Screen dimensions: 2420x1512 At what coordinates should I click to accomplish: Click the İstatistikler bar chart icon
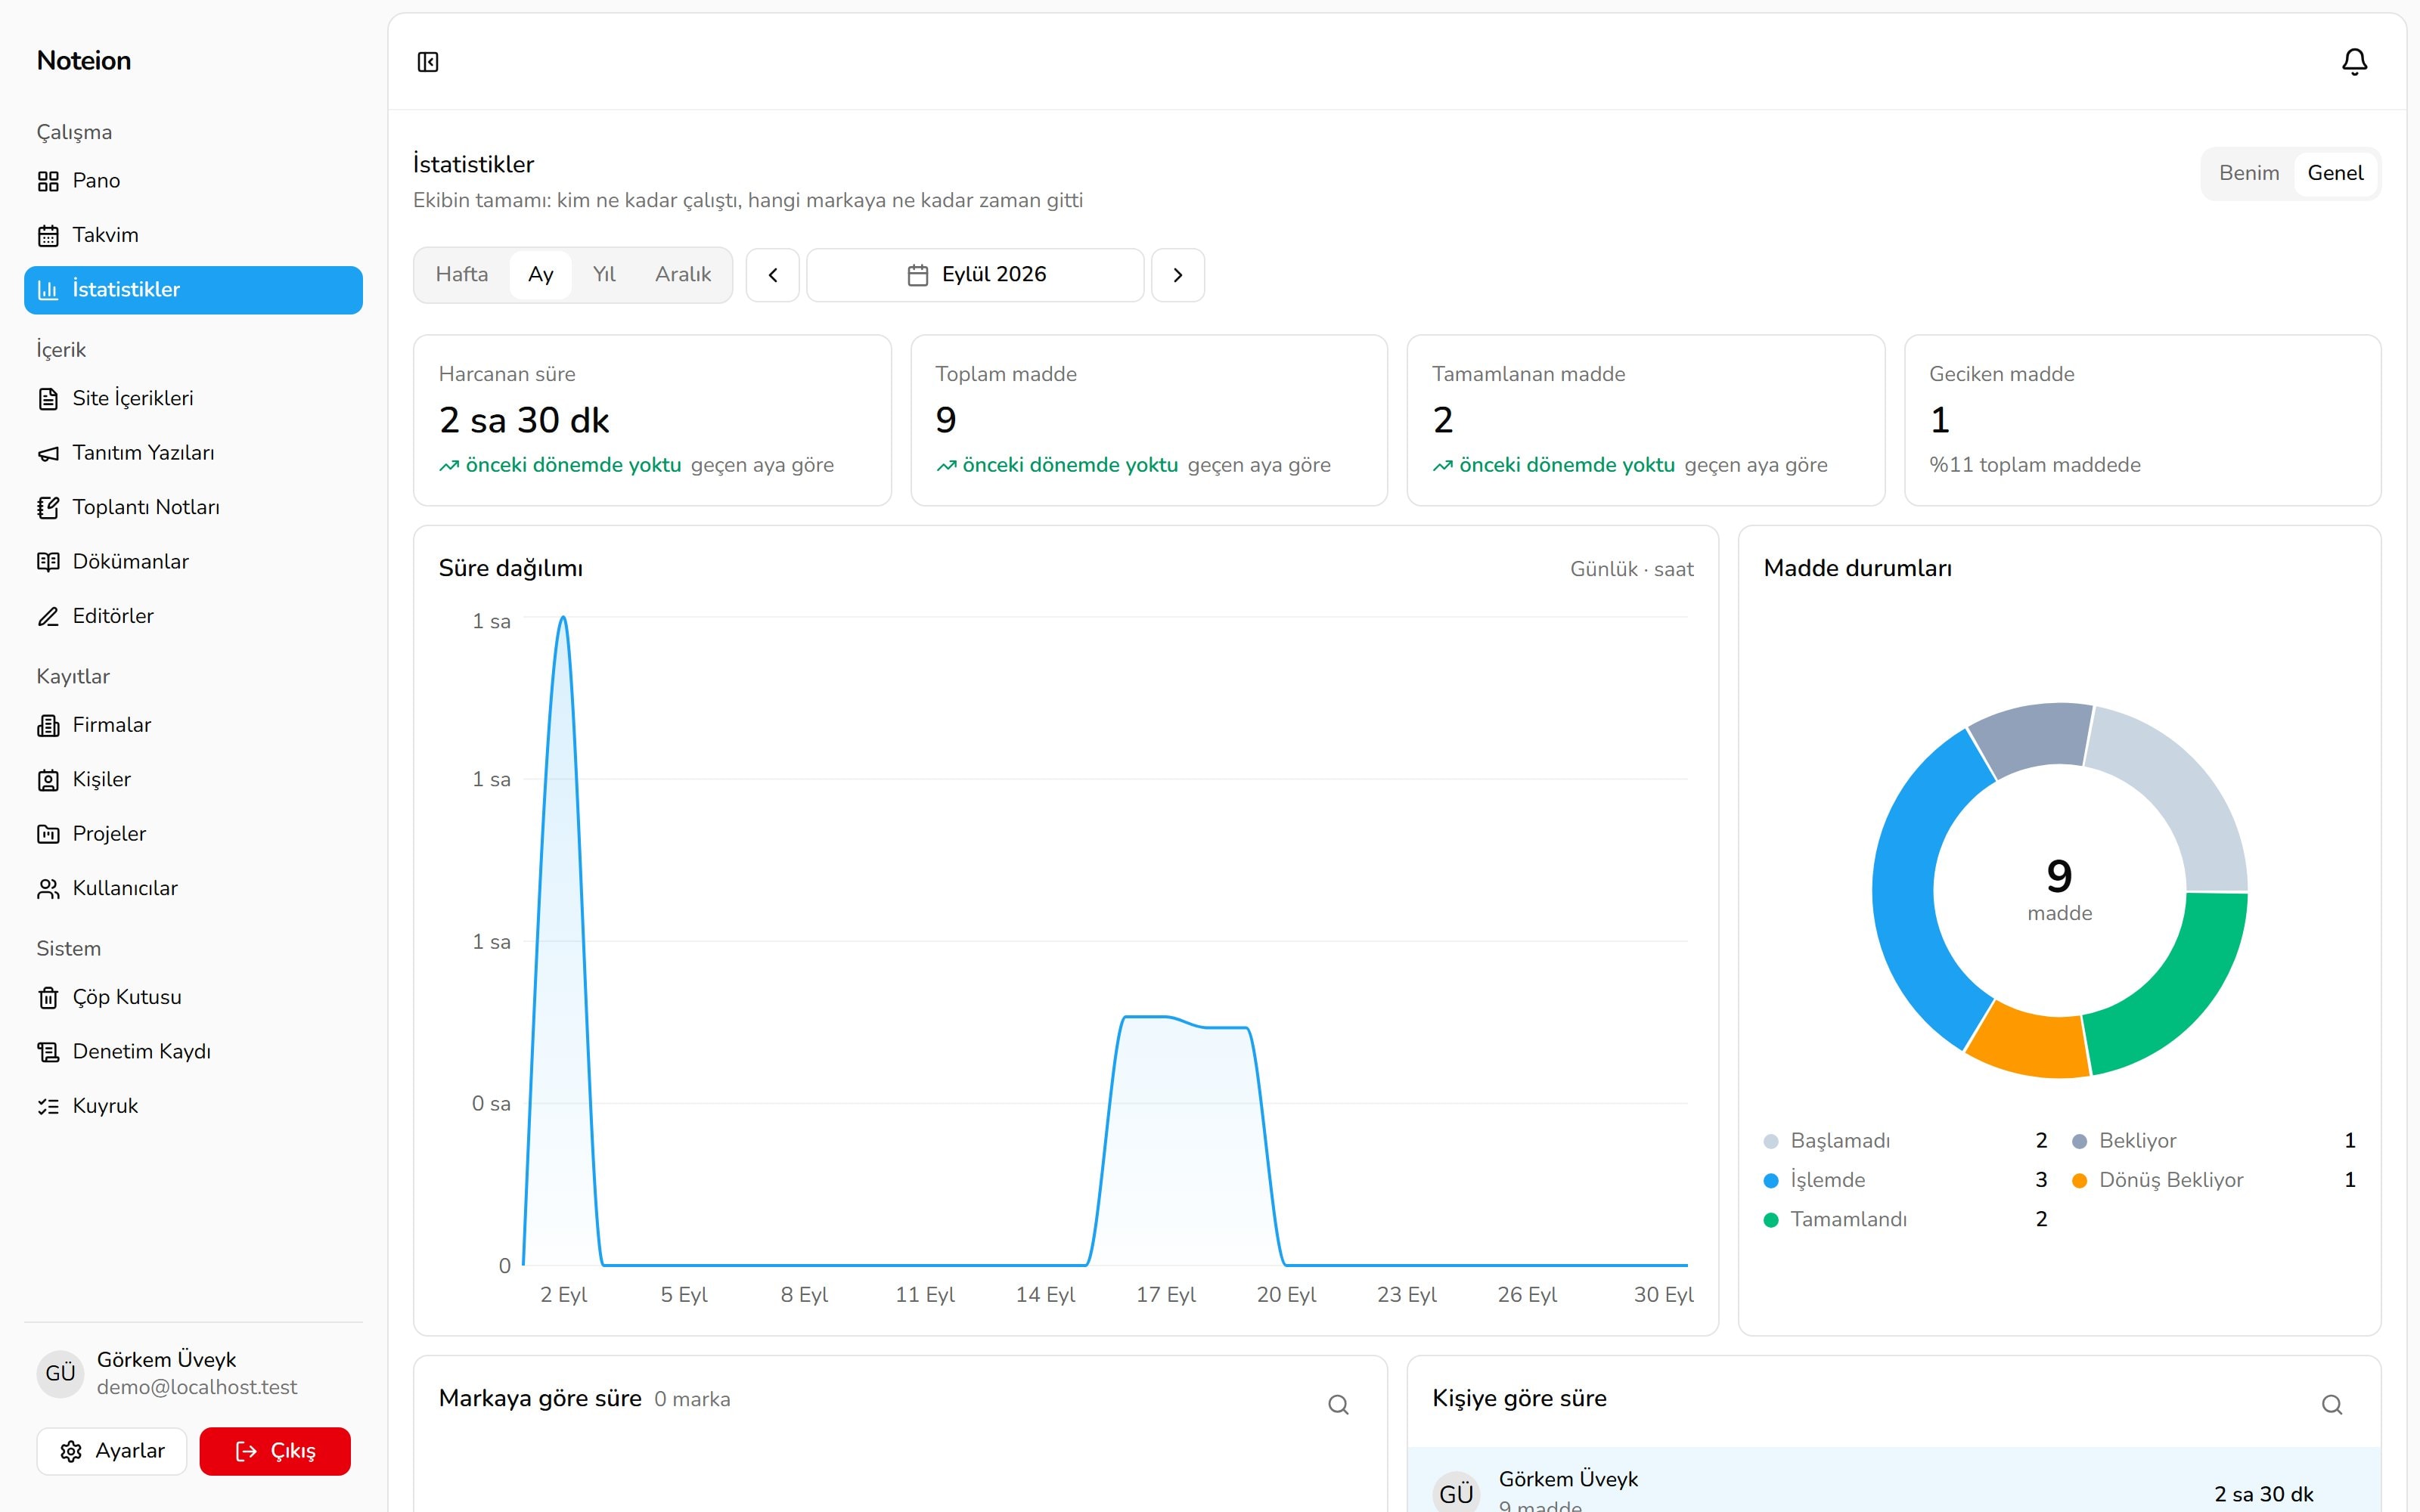click(48, 290)
